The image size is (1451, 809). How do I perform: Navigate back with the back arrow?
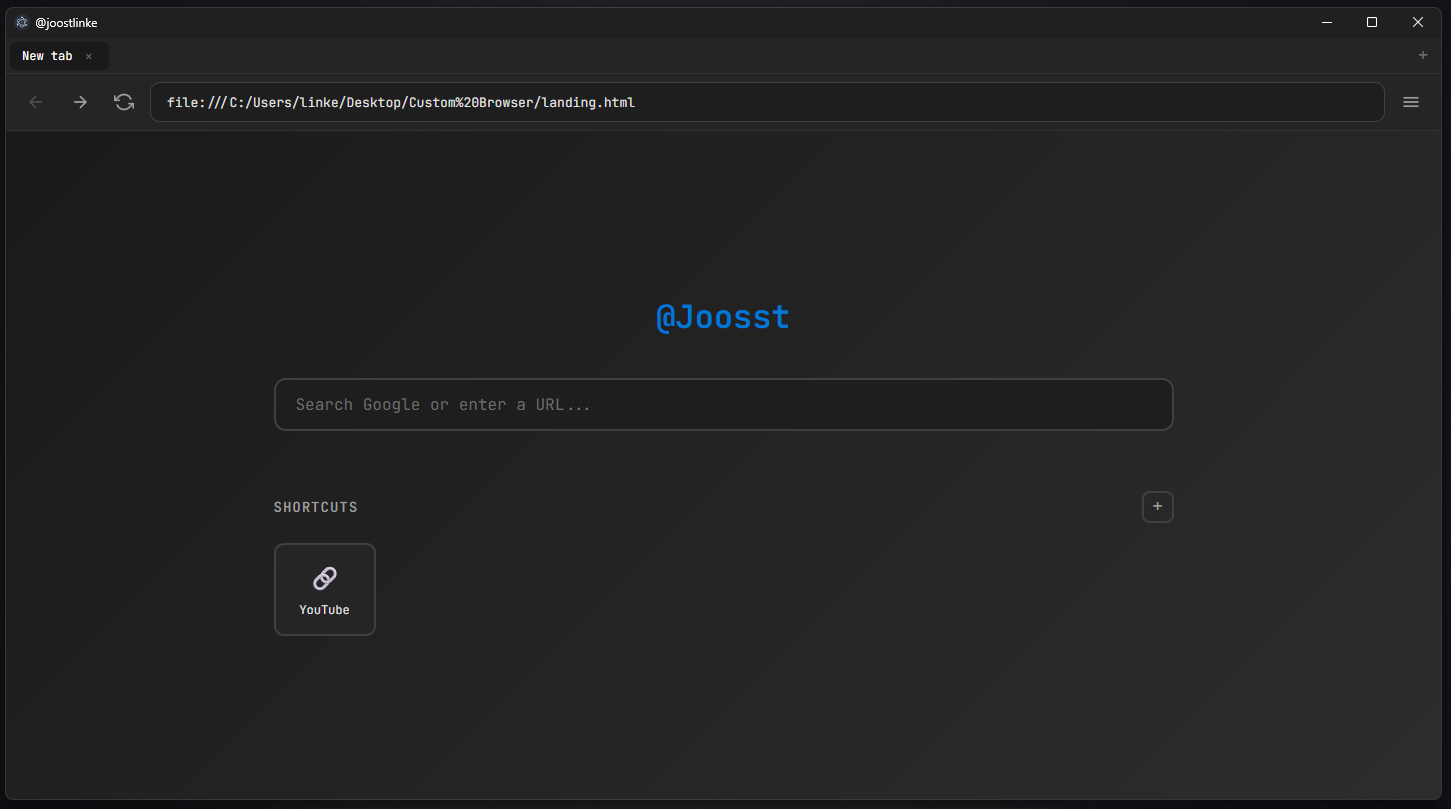pyautogui.click(x=35, y=101)
